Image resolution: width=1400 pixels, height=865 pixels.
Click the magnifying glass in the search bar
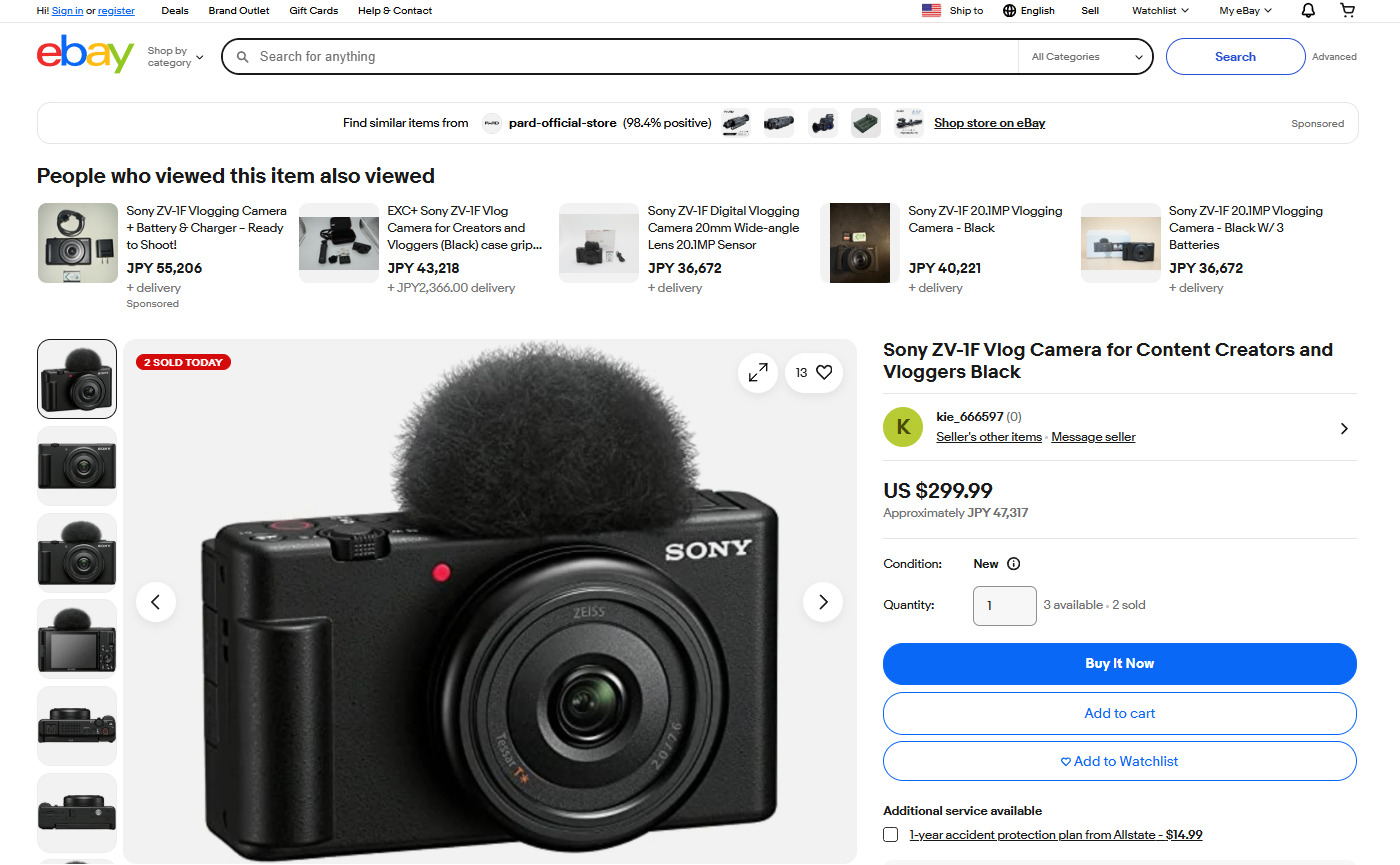243,56
